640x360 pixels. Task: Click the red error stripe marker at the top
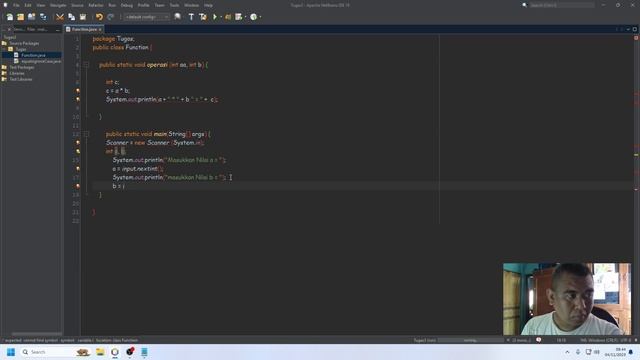pyautogui.click(x=636, y=38)
